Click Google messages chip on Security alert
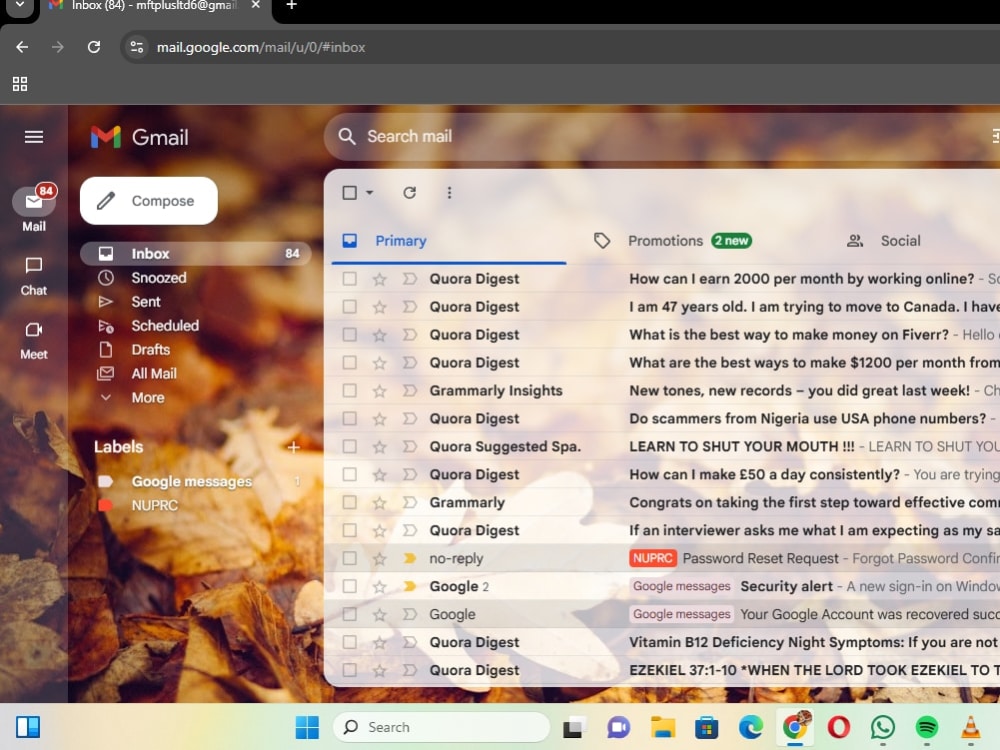 [x=681, y=586]
